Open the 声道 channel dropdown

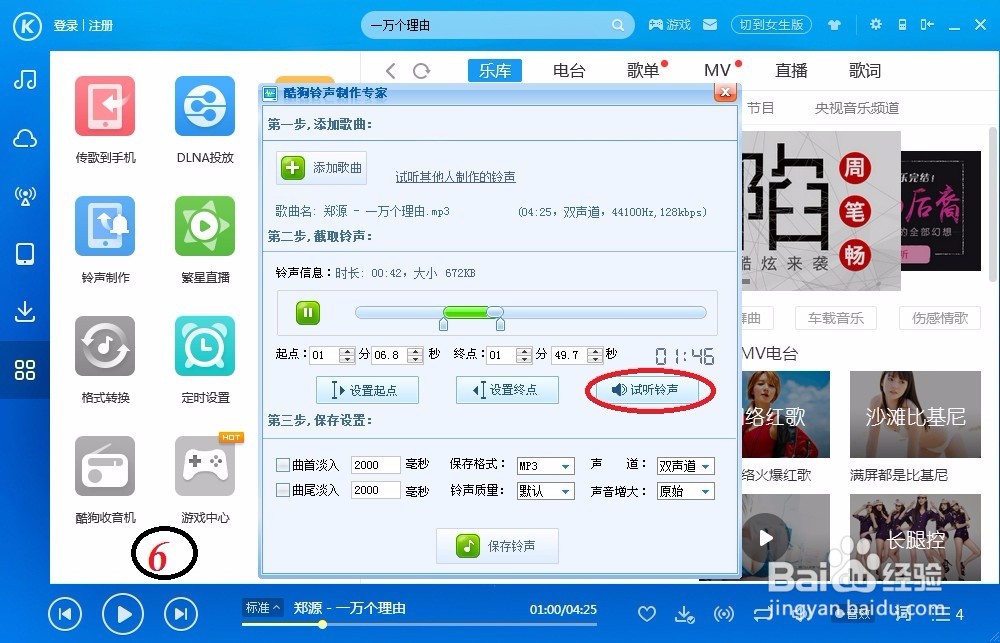(x=686, y=466)
